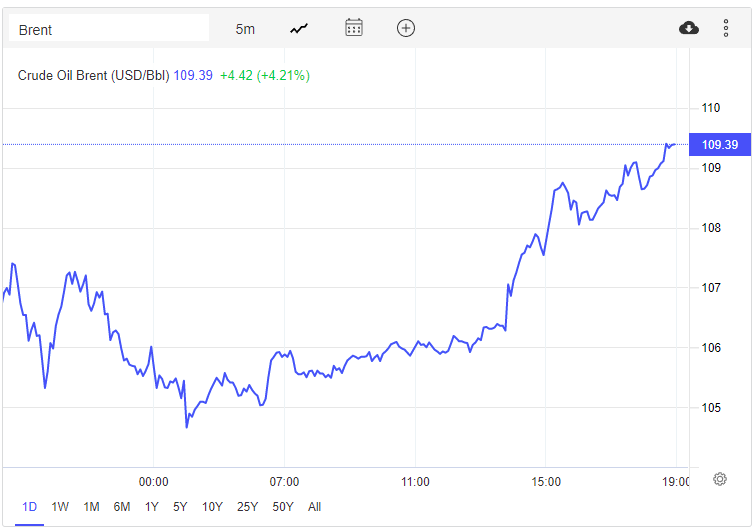The width and height of the screenshot is (754, 531).
Task: Show the 5Y time range
Action: tap(180, 507)
